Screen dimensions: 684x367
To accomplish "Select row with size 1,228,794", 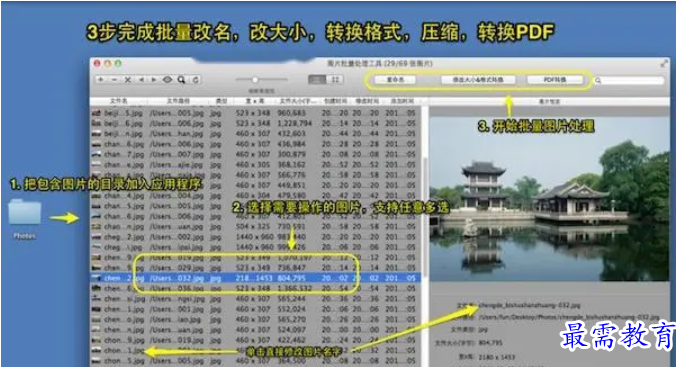I will 255,123.
